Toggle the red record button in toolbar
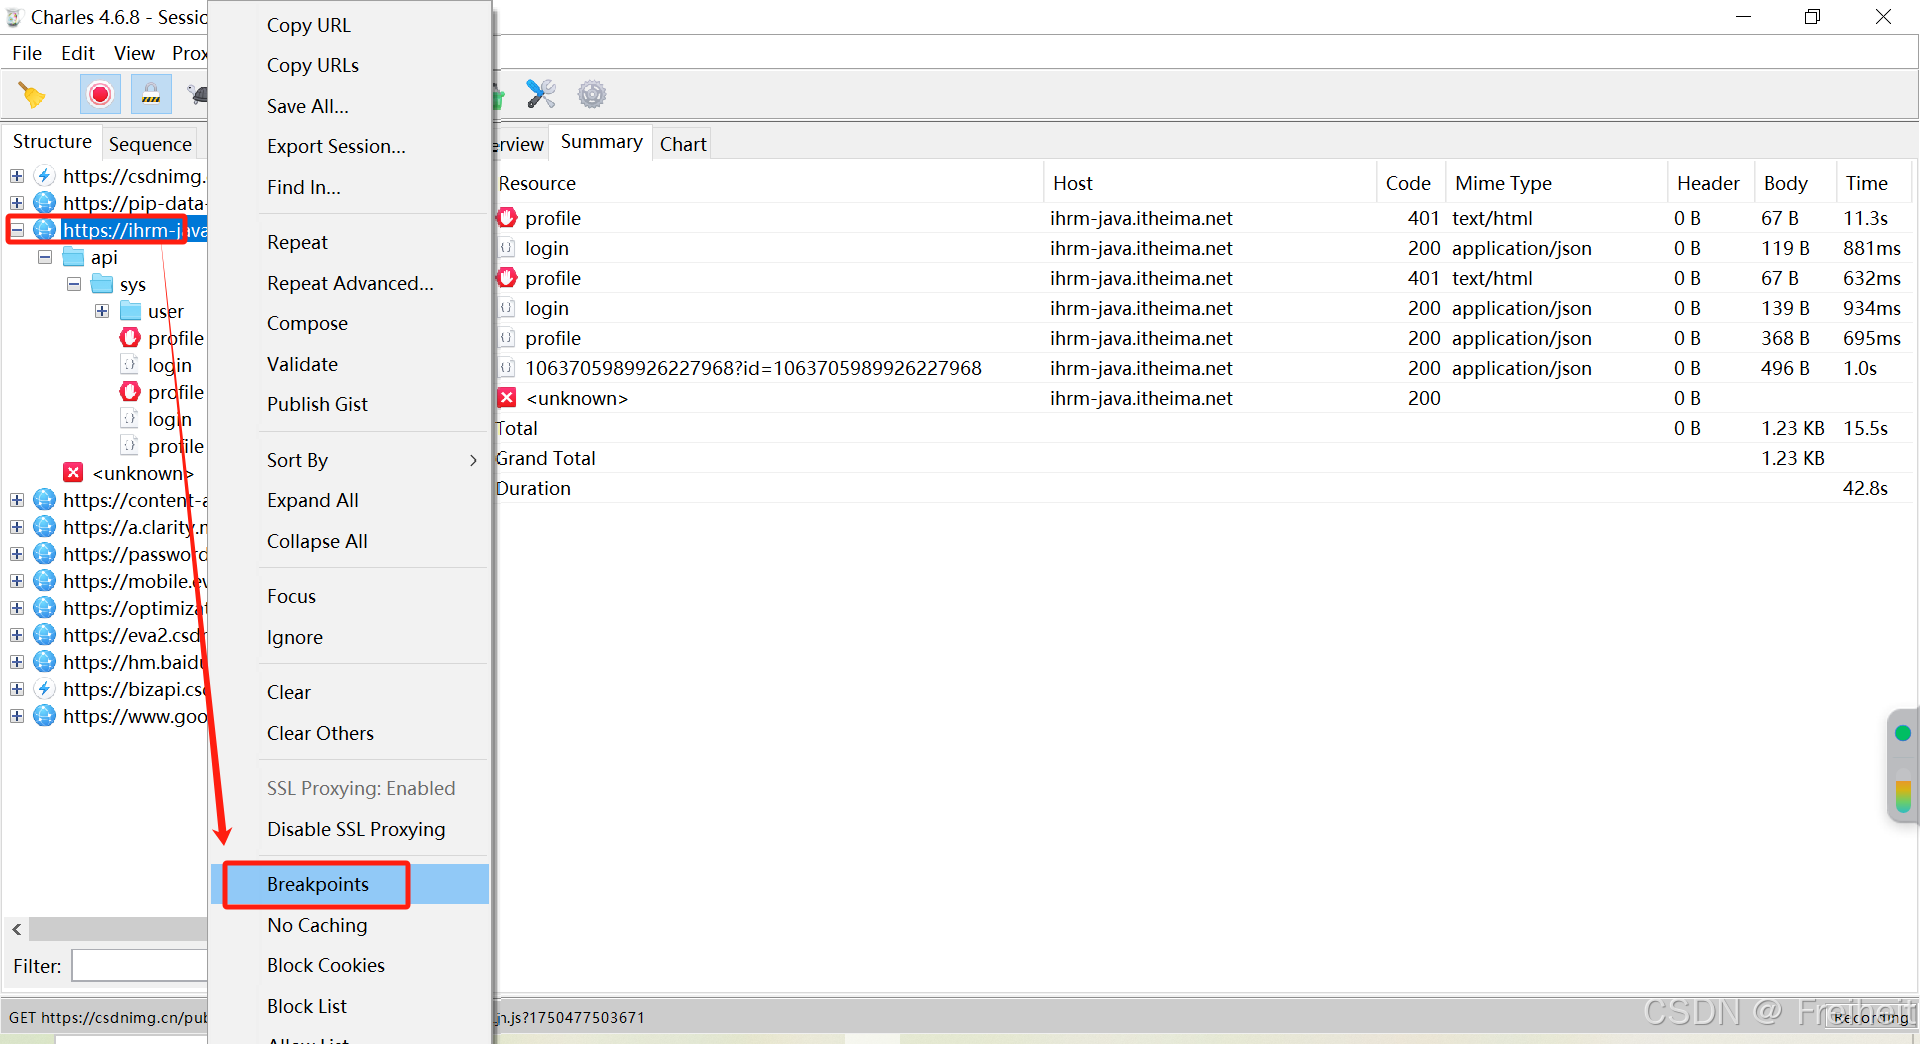Image resolution: width=1920 pixels, height=1044 pixels. tap(100, 95)
